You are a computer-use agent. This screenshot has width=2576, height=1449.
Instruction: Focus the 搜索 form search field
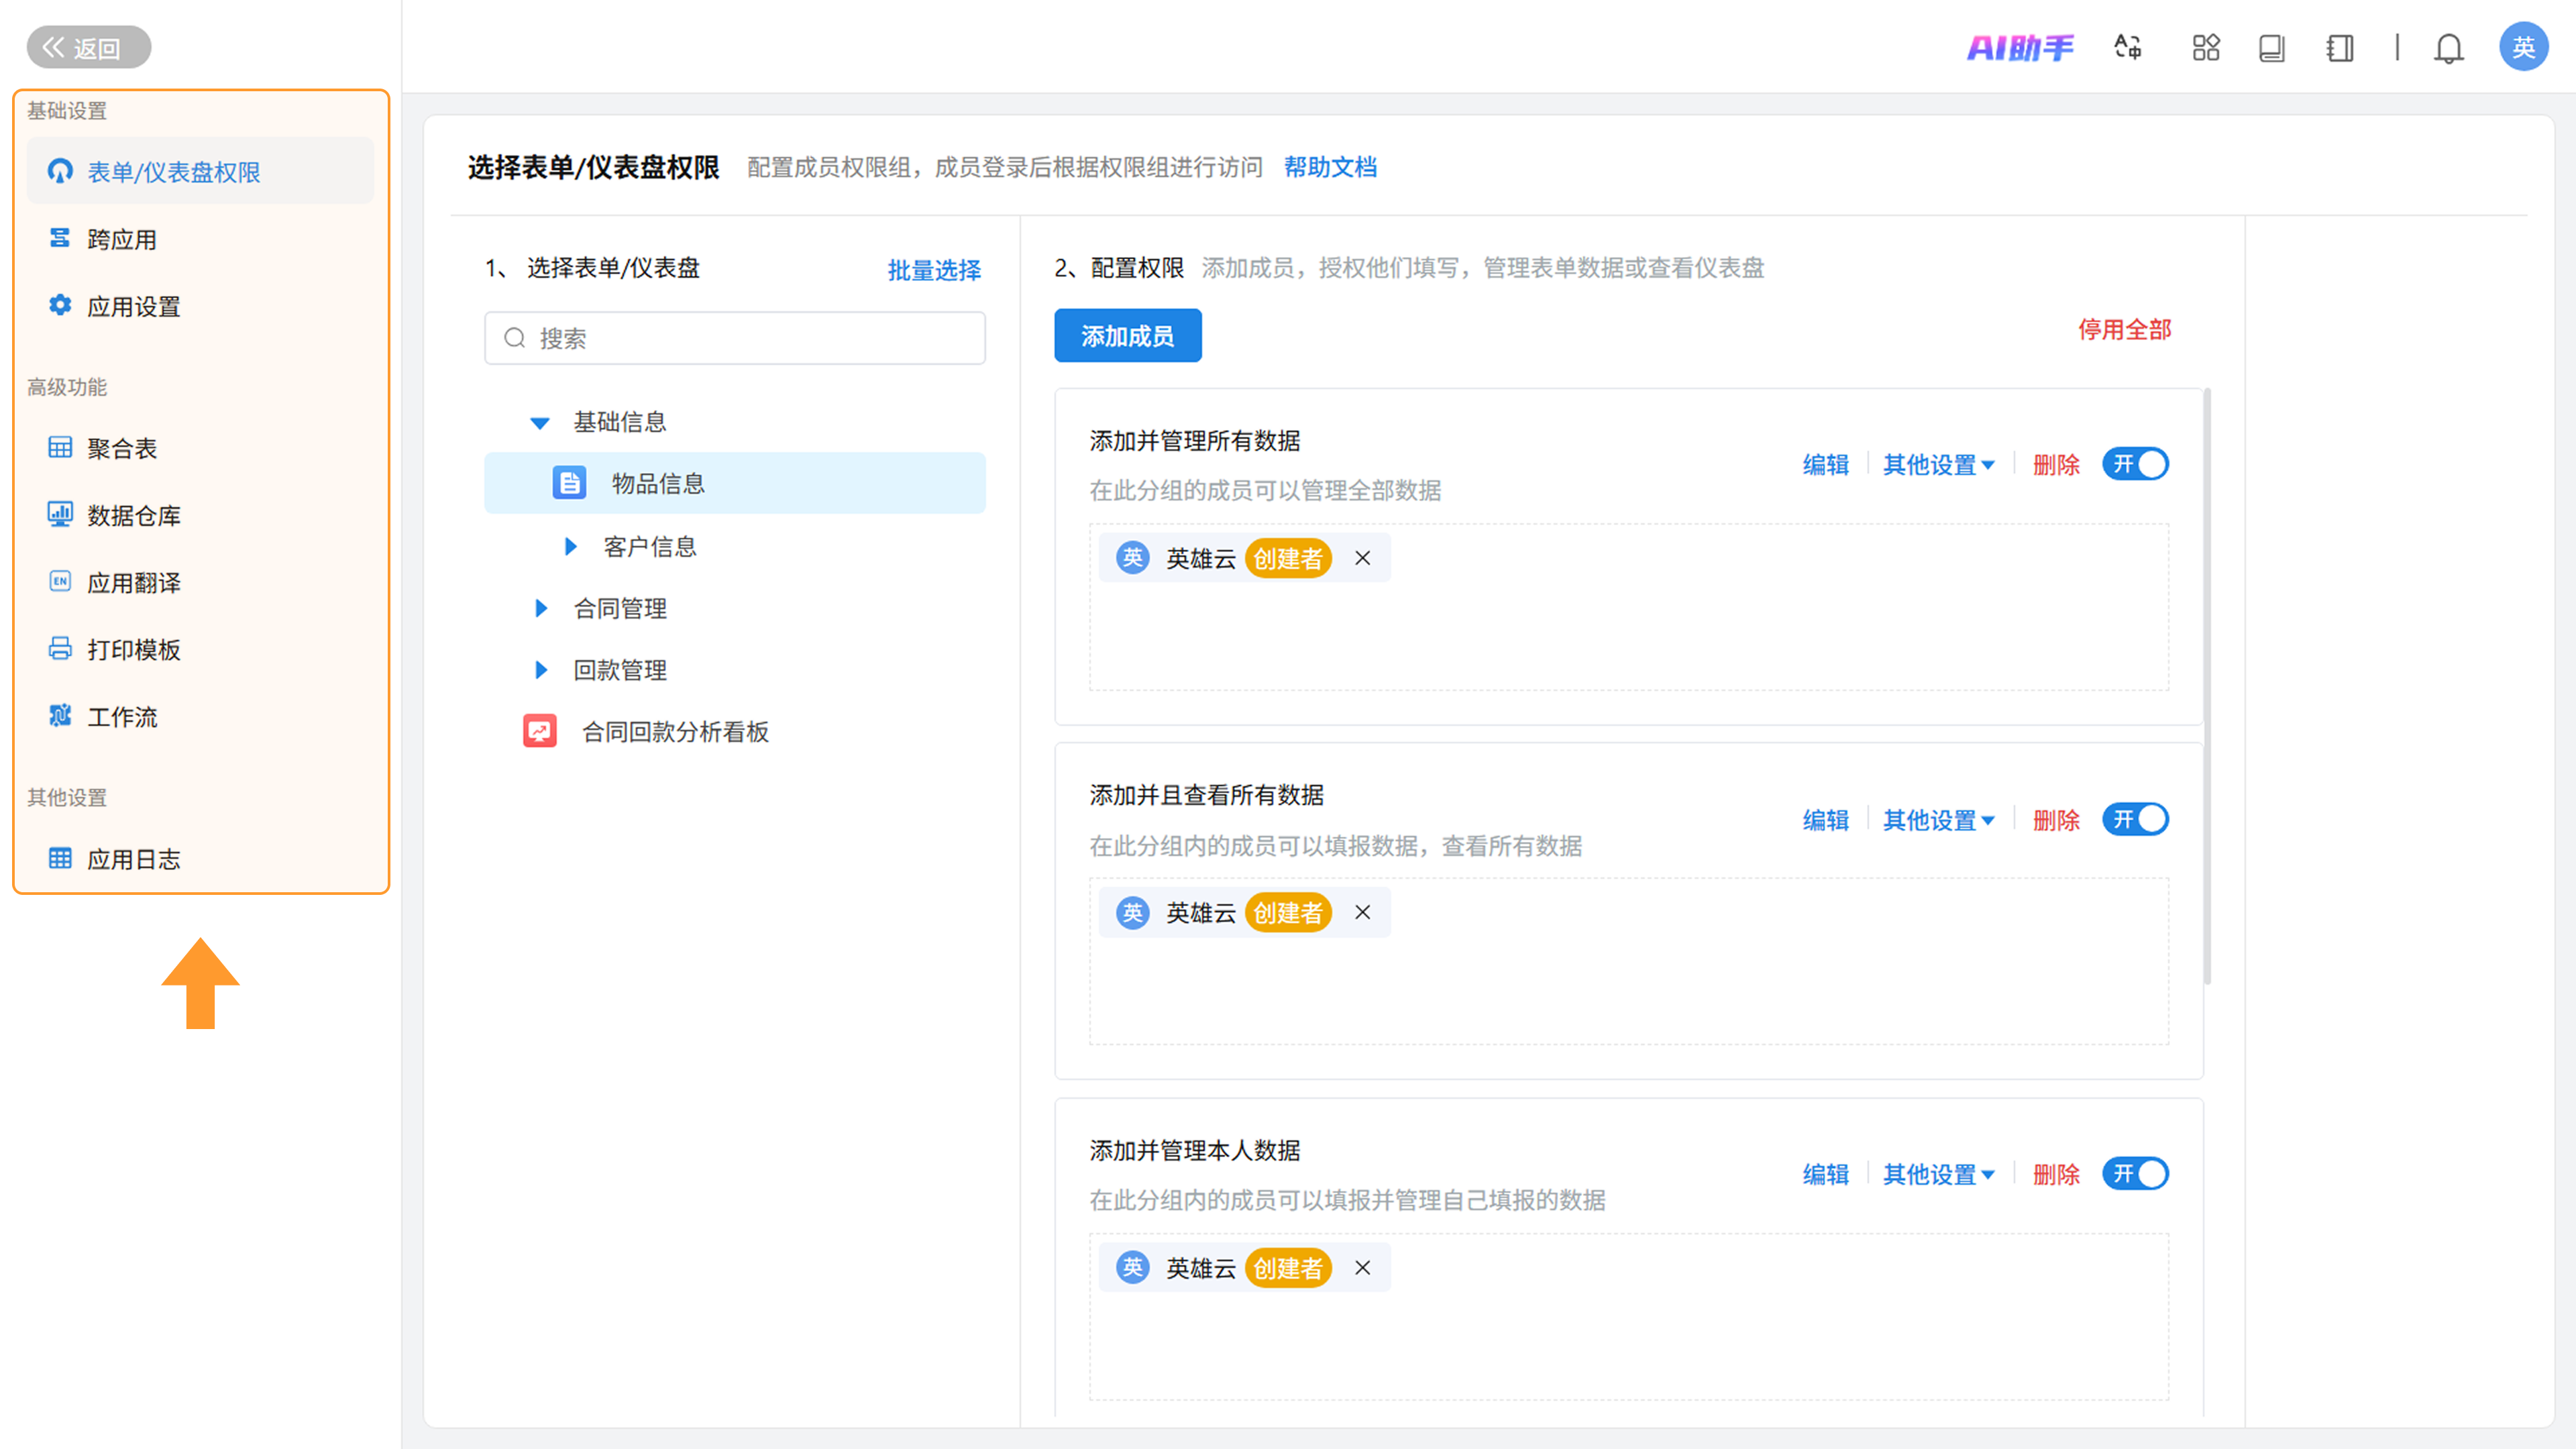(x=735, y=338)
